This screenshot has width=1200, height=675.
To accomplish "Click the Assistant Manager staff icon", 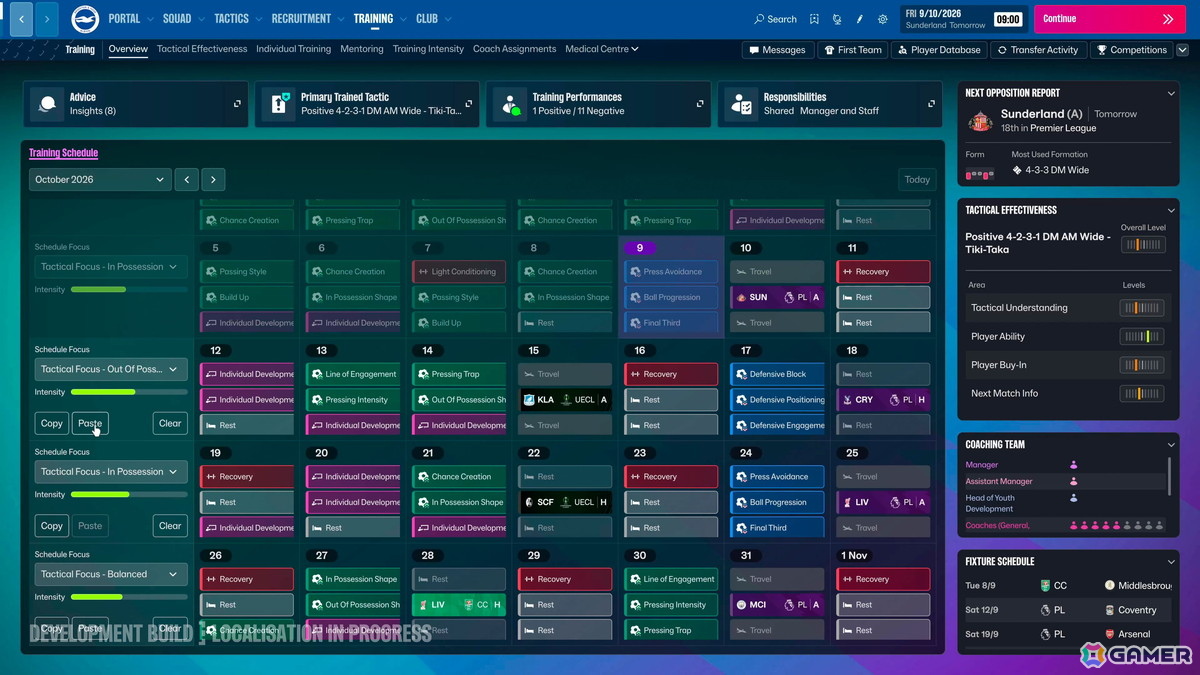I will point(1074,481).
